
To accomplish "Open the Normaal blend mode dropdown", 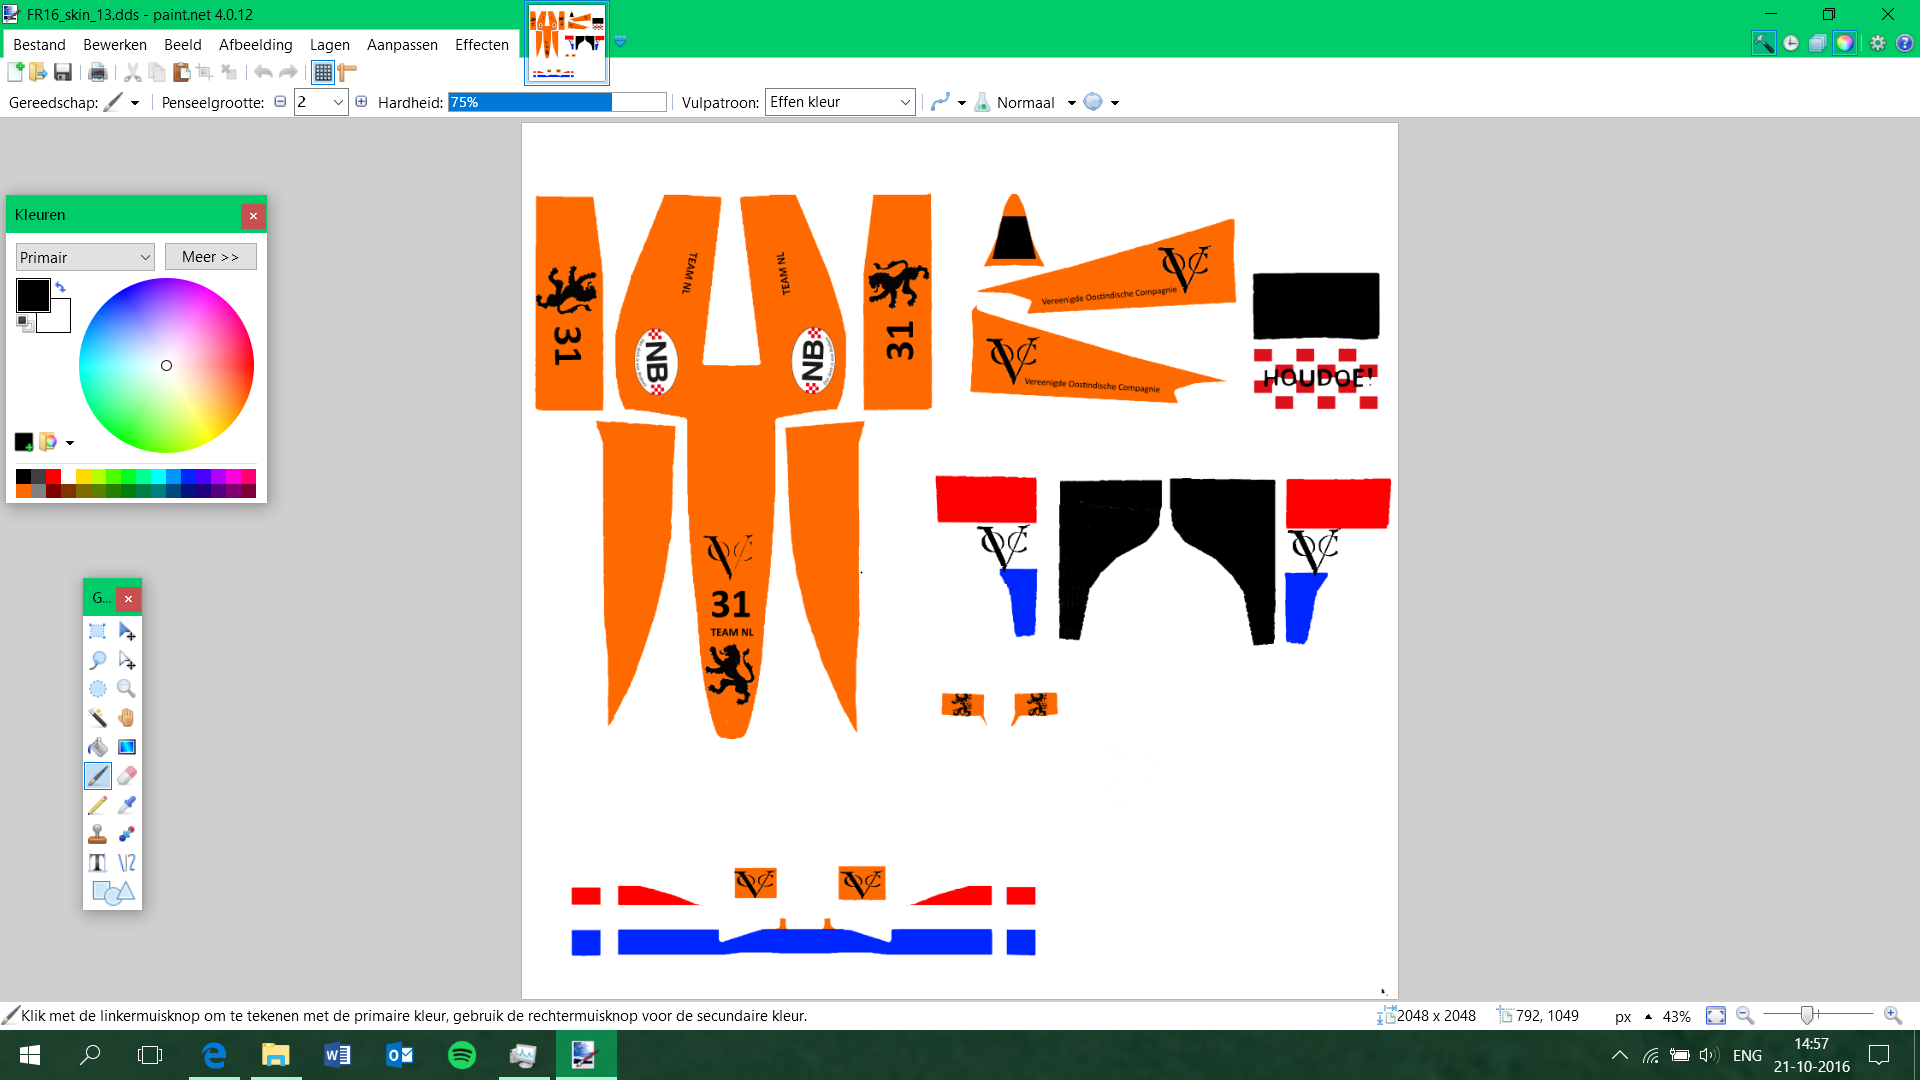I will pos(1071,102).
